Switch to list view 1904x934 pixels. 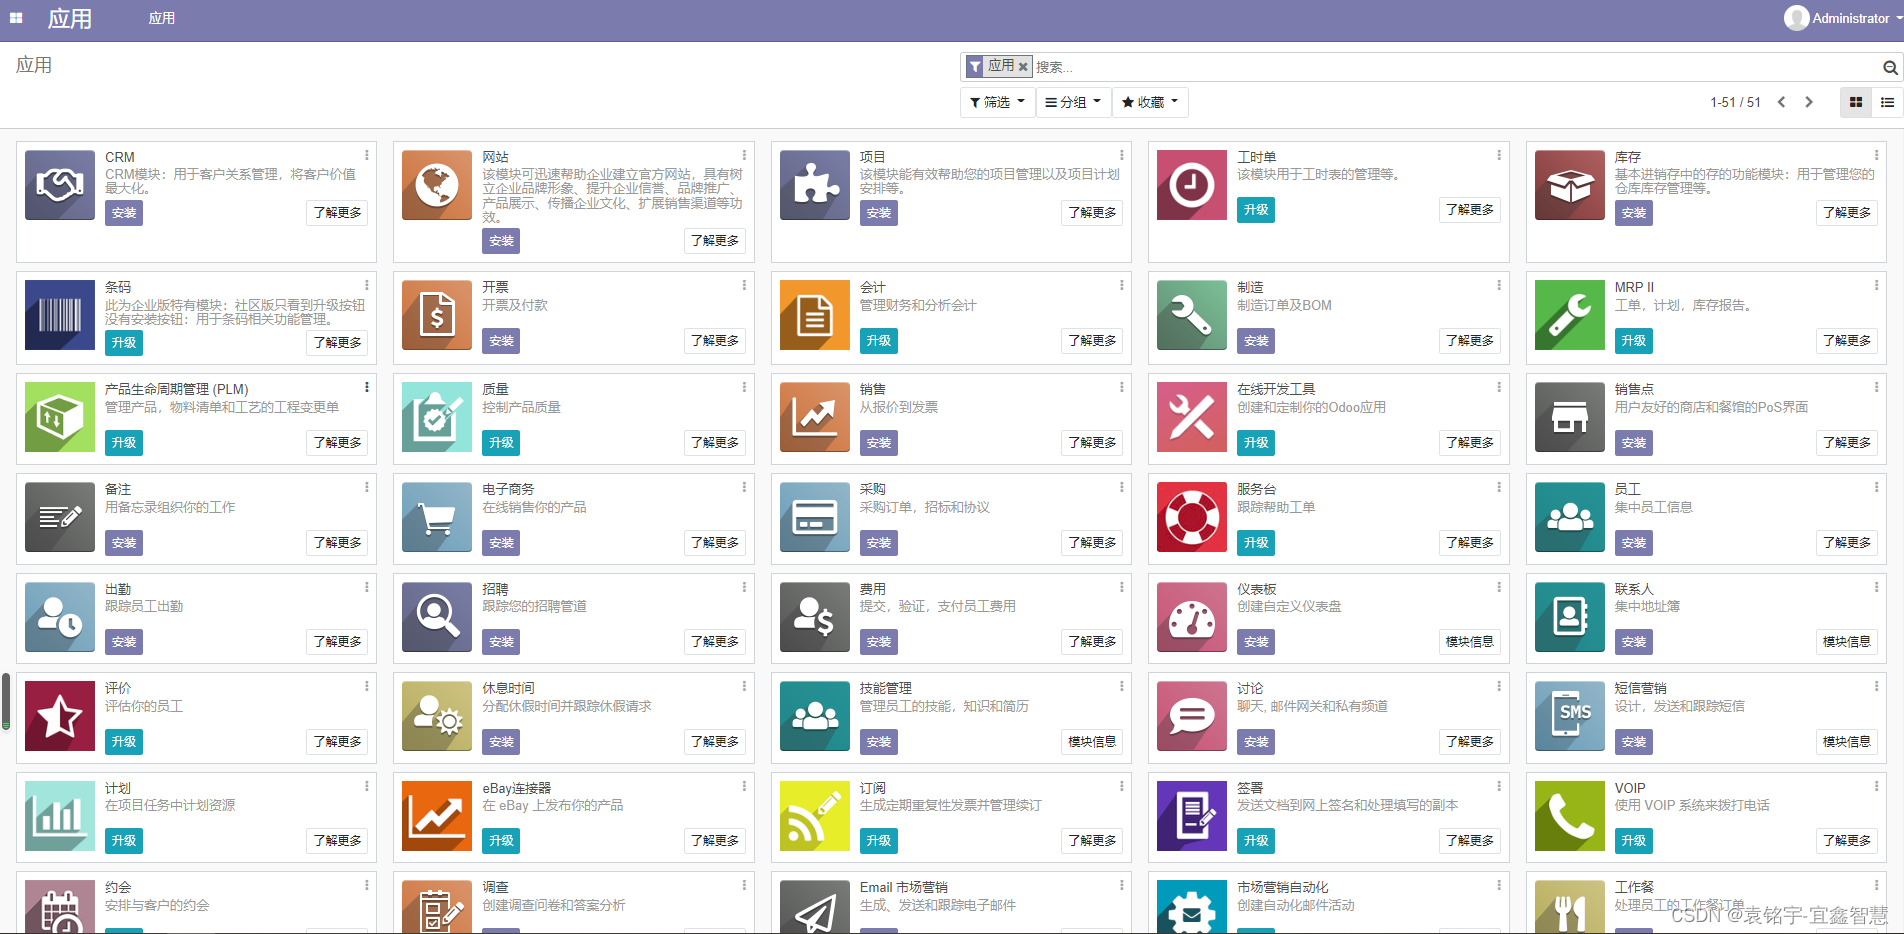[1887, 102]
